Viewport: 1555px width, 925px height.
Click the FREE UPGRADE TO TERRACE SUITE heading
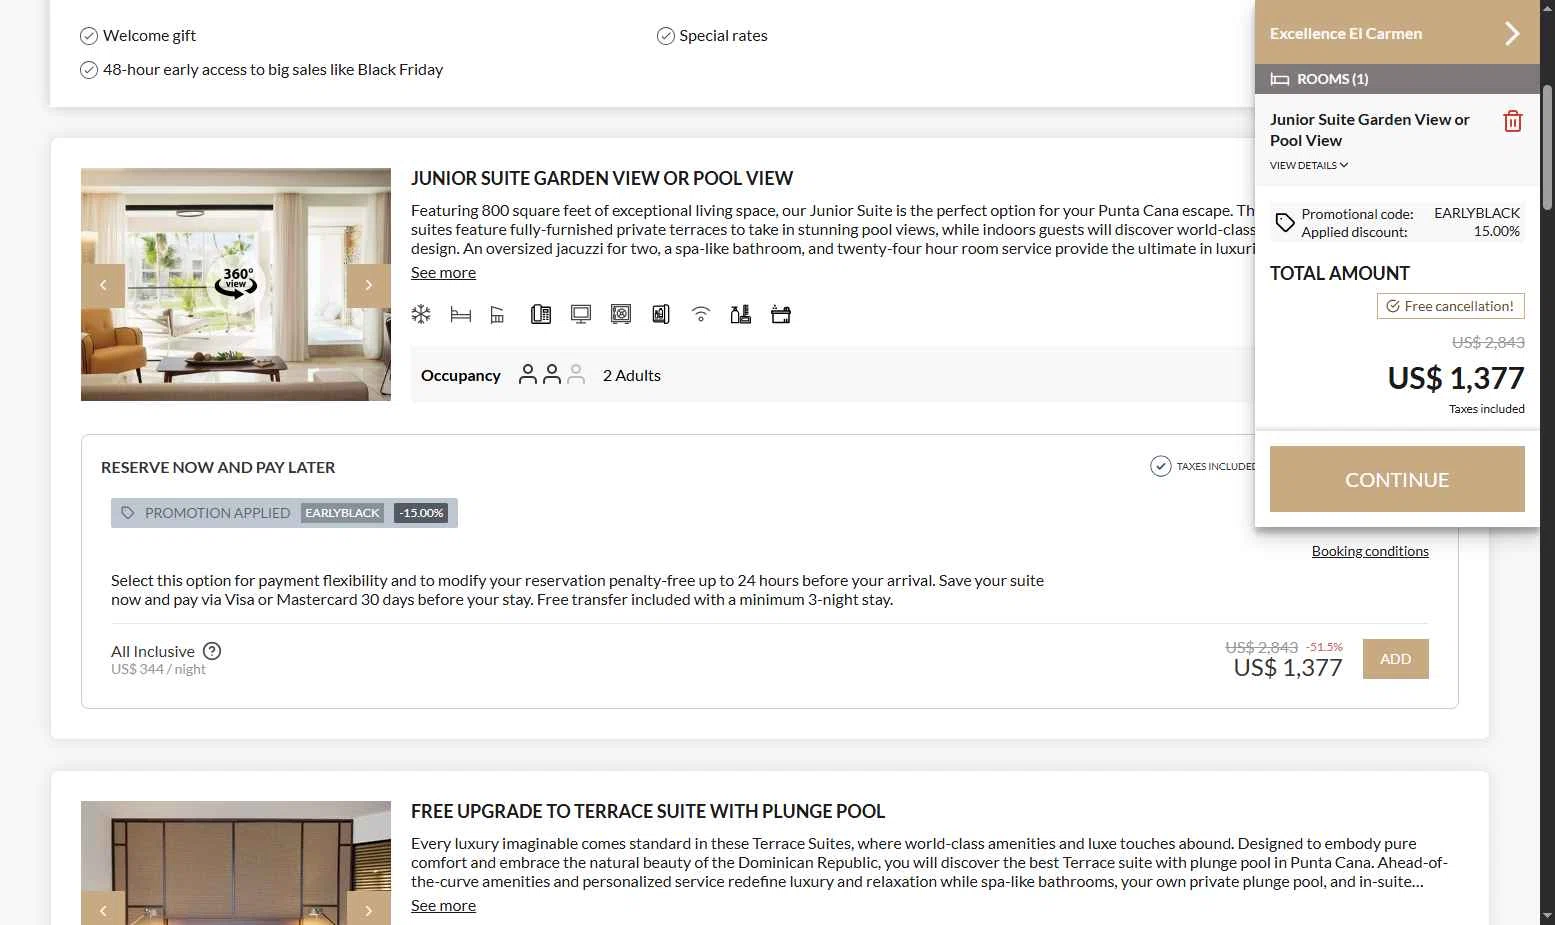tap(648, 811)
